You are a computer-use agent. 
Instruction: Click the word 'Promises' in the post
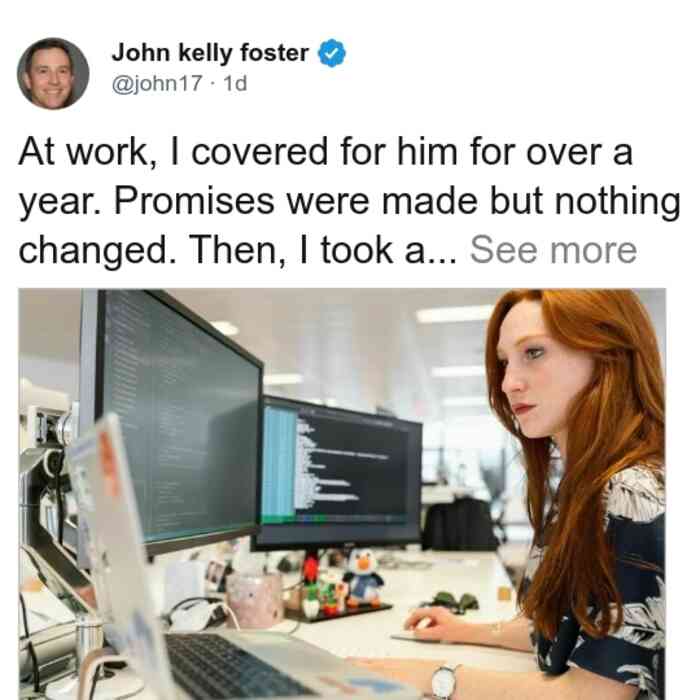point(195,201)
